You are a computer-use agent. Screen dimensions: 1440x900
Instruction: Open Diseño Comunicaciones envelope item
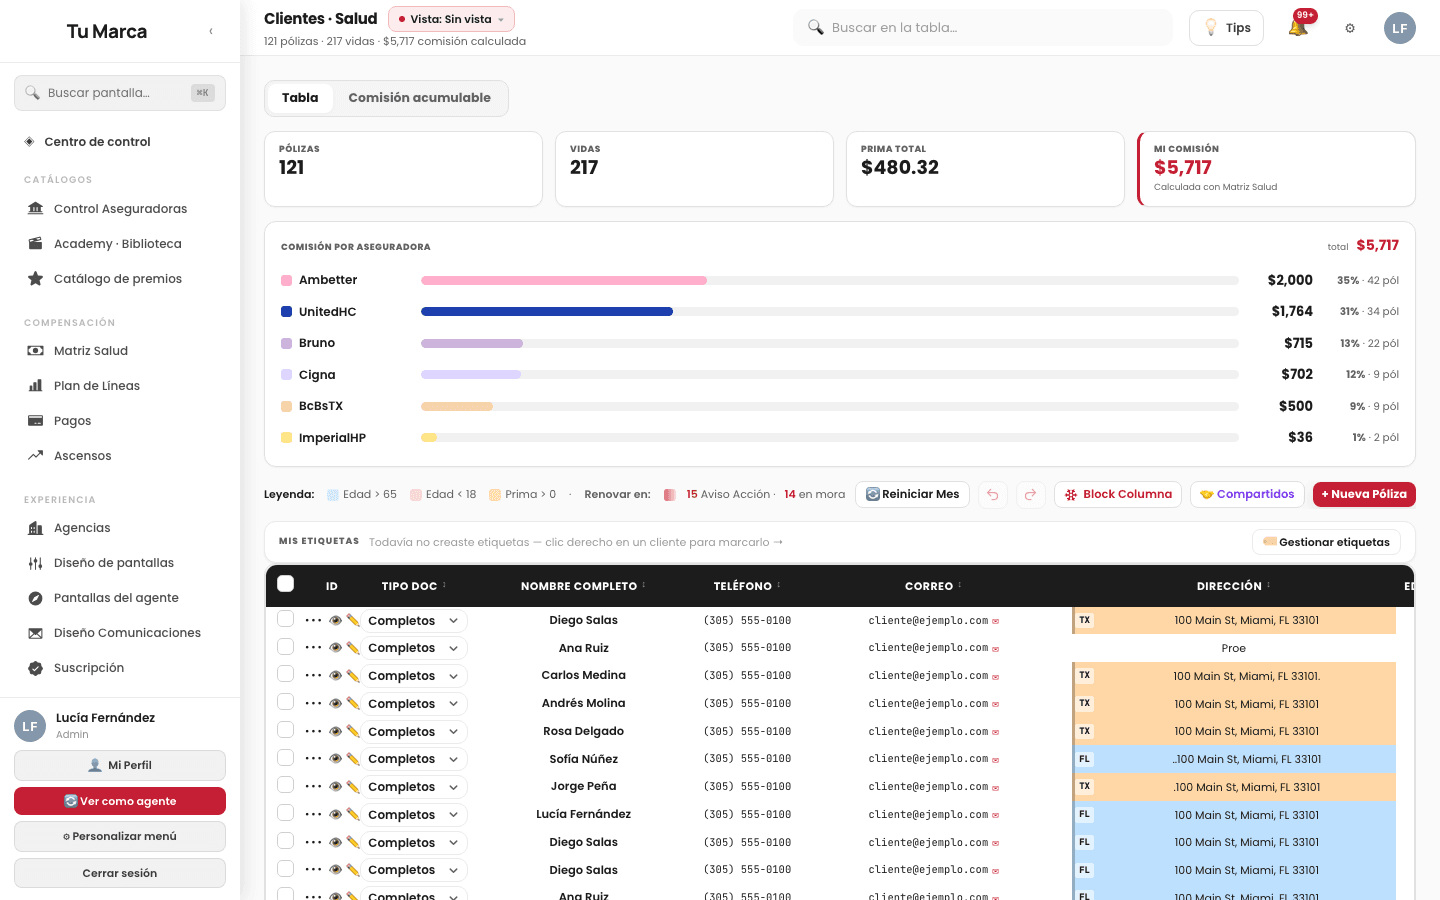click(x=120, y=633)
